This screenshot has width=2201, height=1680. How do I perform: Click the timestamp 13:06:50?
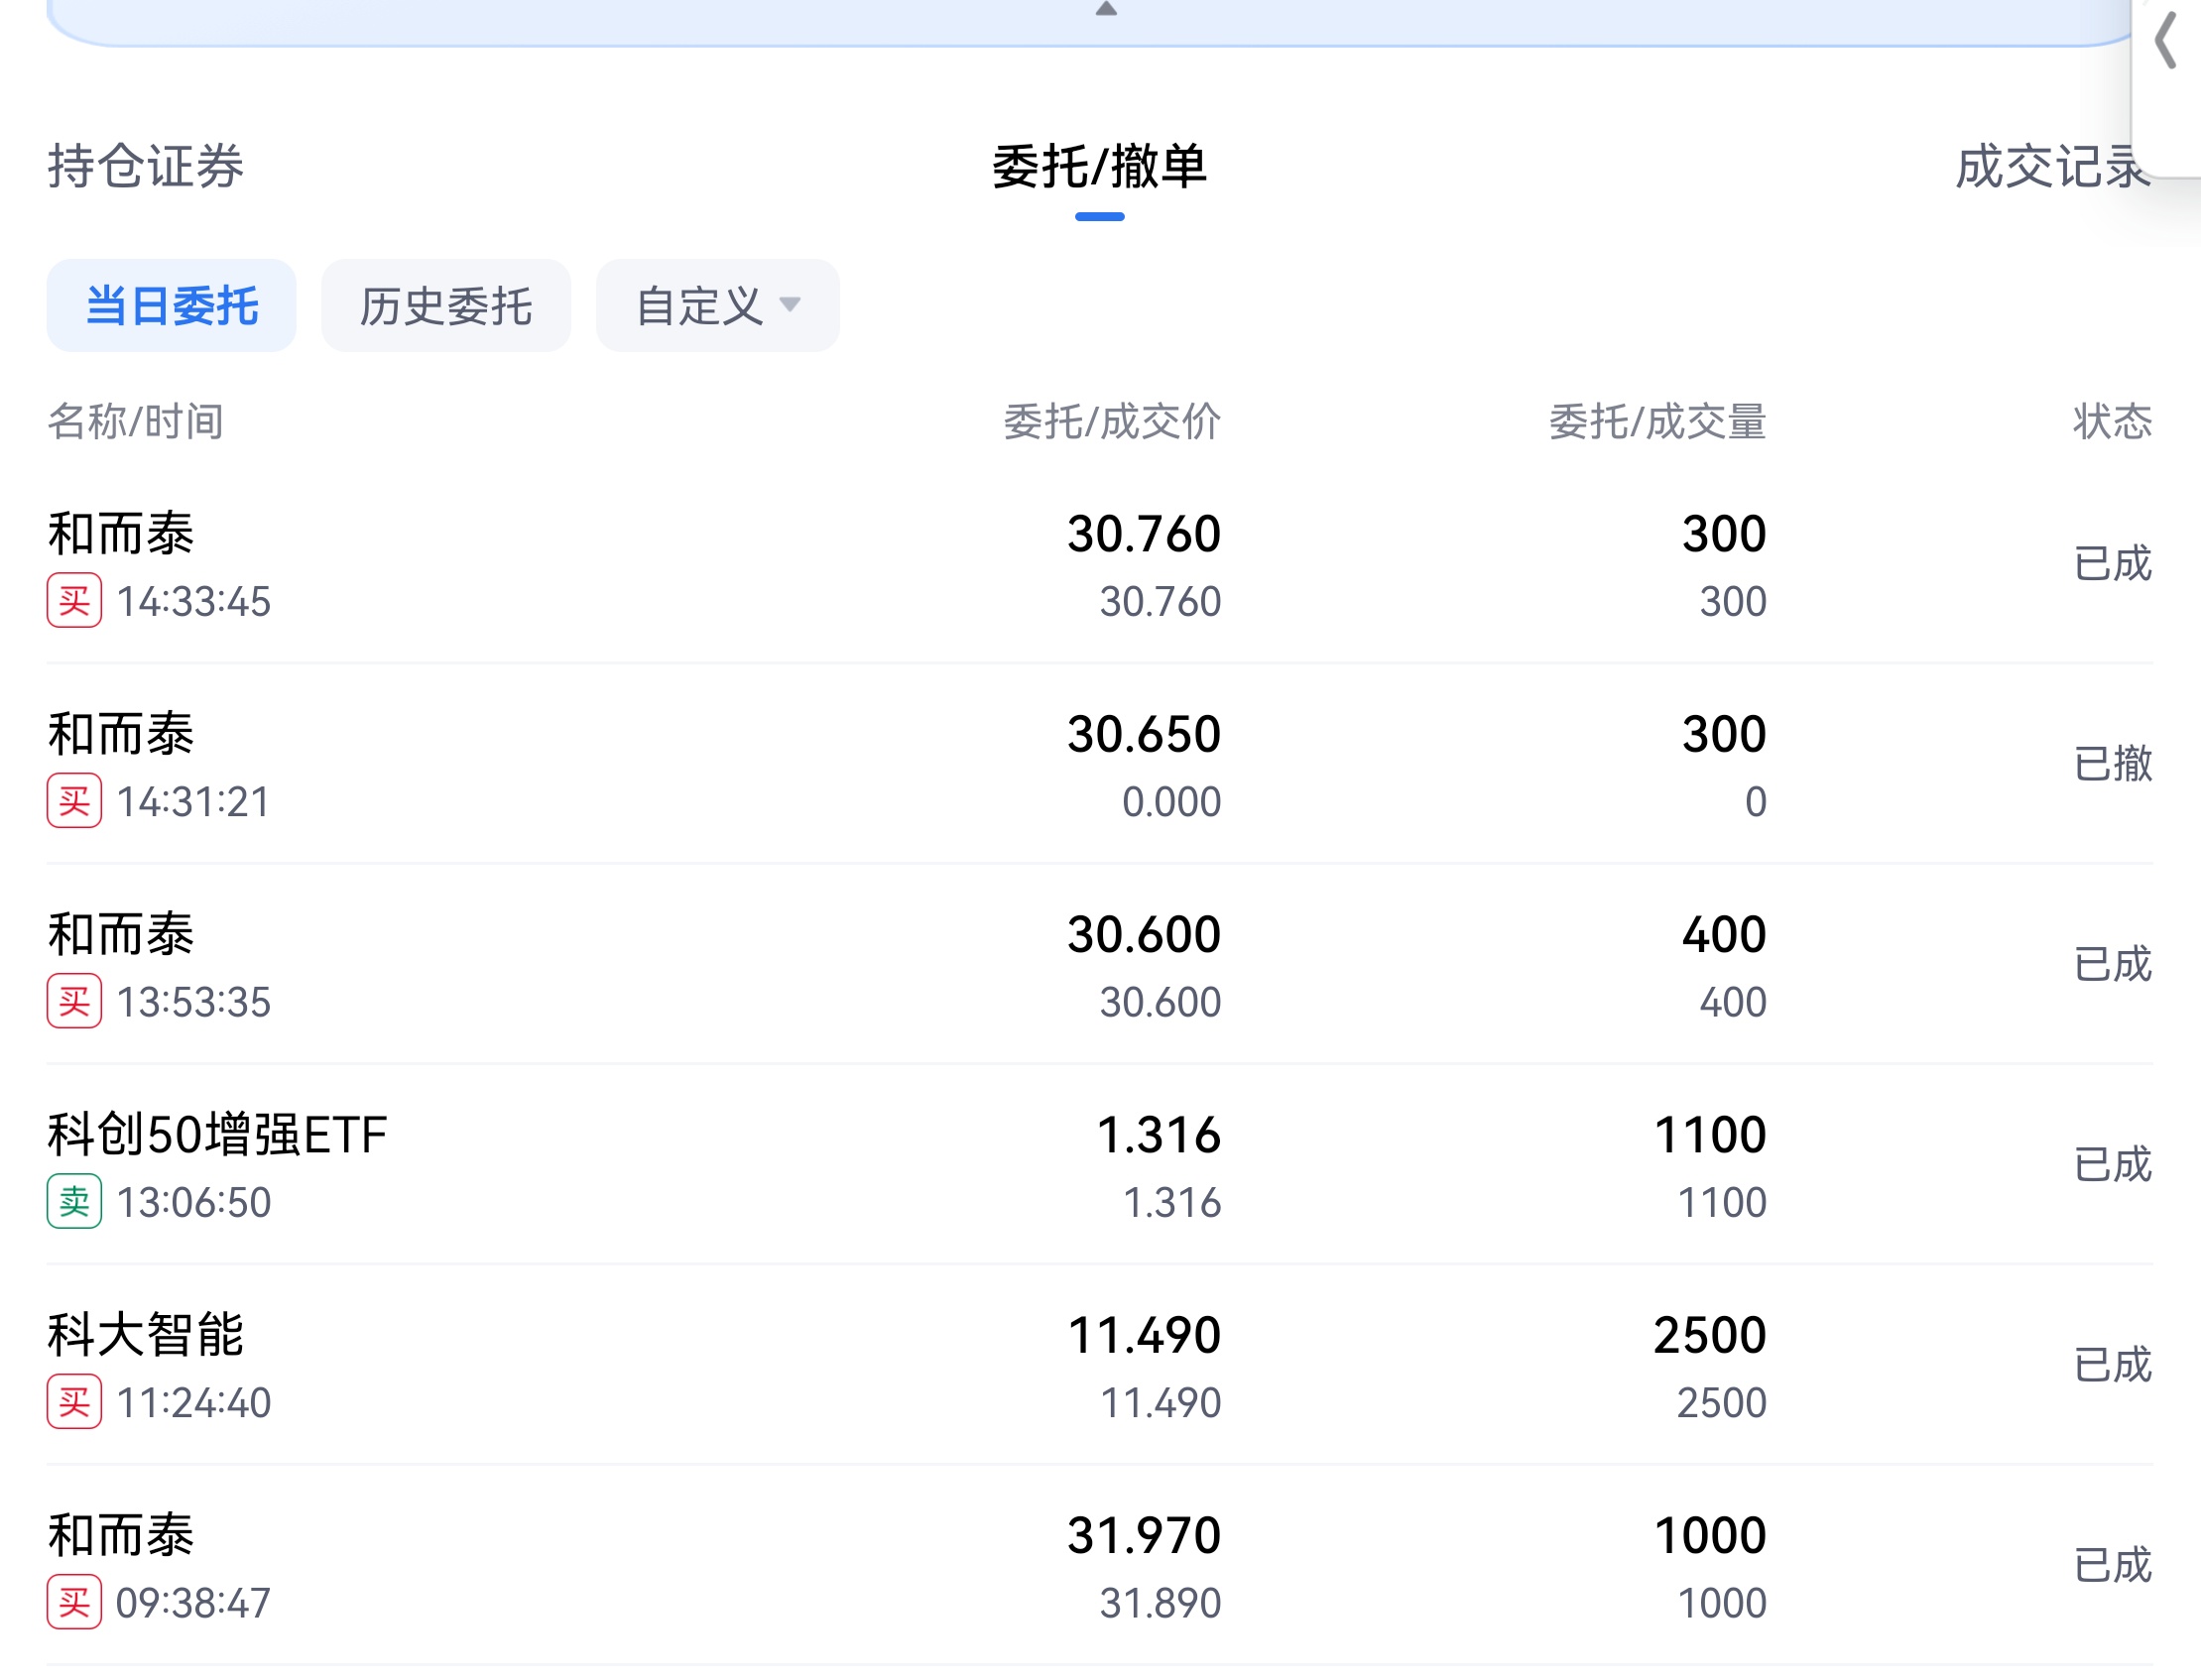[193, 1202]
